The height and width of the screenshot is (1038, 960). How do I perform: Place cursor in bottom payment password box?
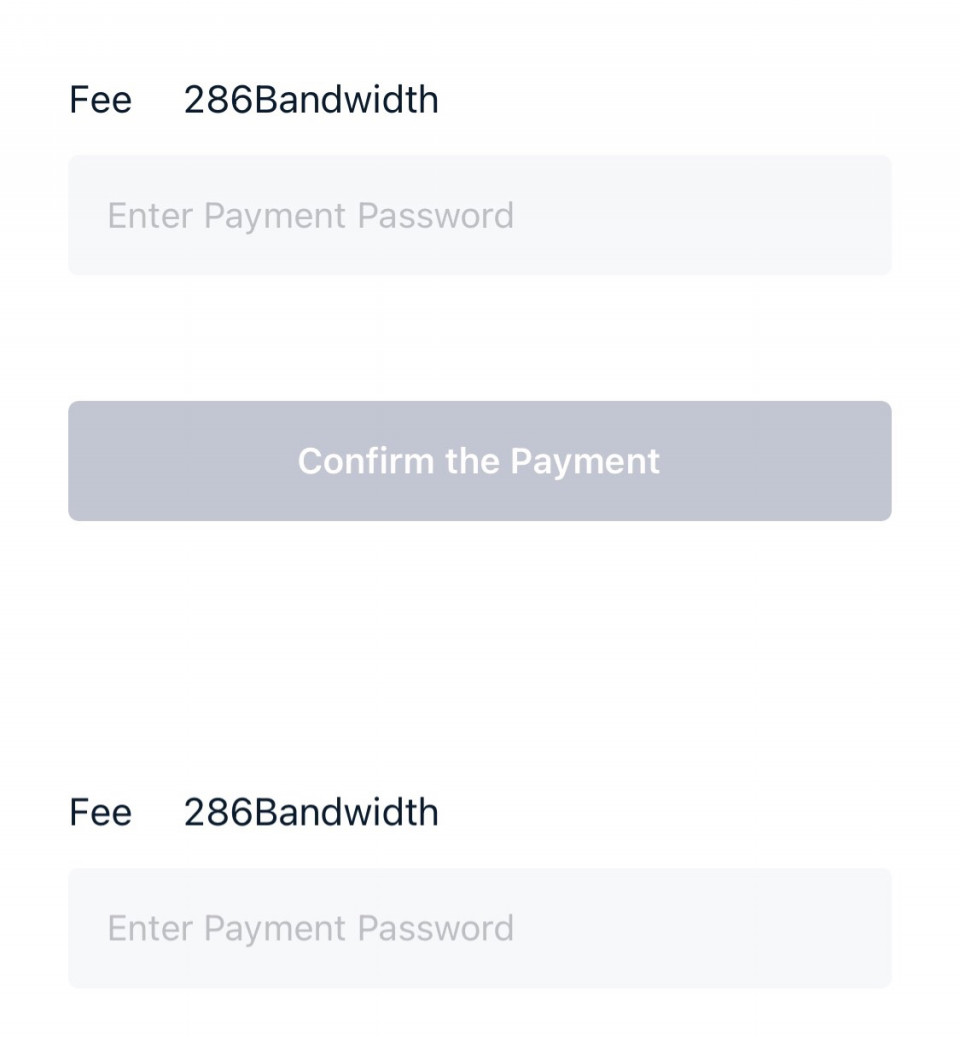(480, 928)
